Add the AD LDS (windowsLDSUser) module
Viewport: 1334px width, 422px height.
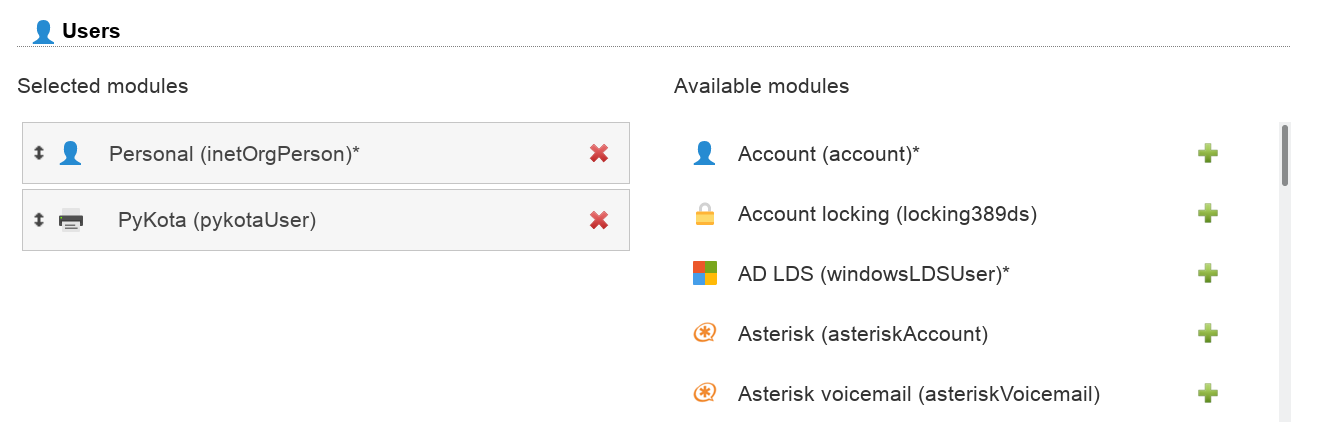[x=1208, y=273]
